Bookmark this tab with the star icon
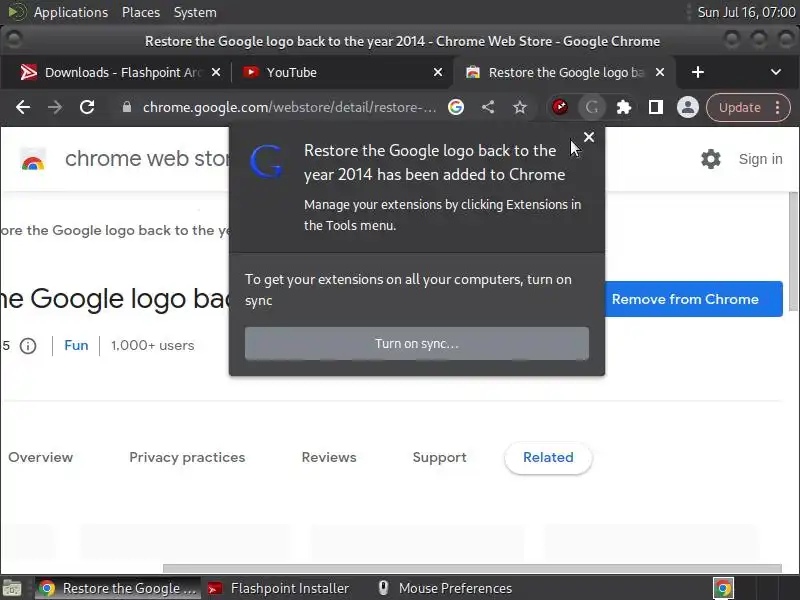 (520, 107)
